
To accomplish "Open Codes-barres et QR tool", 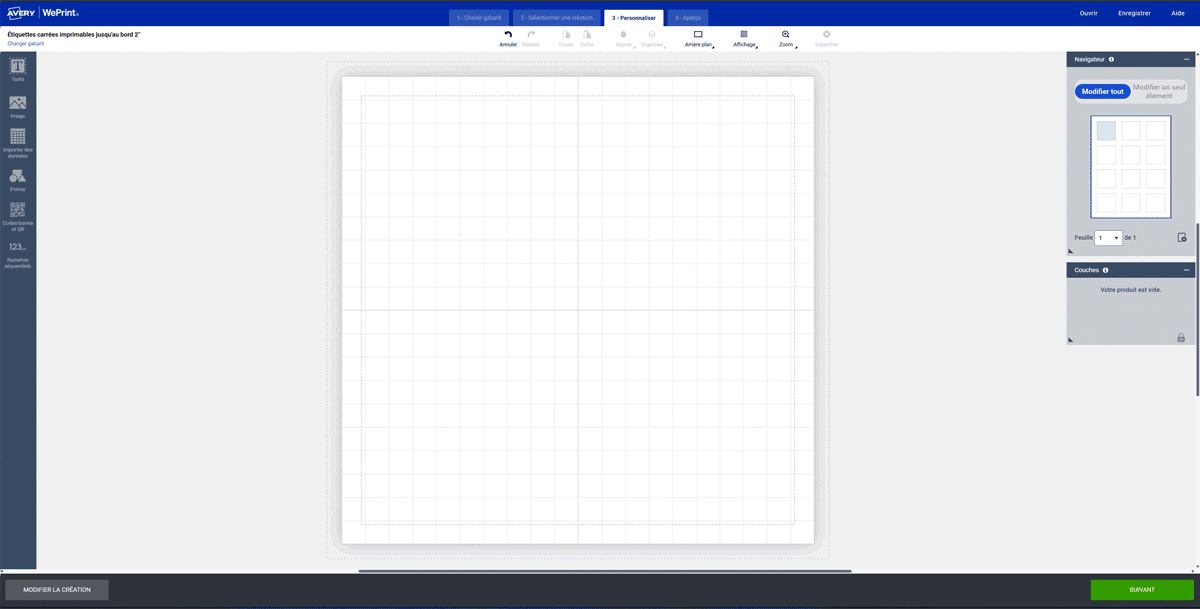I will point(18,216).
